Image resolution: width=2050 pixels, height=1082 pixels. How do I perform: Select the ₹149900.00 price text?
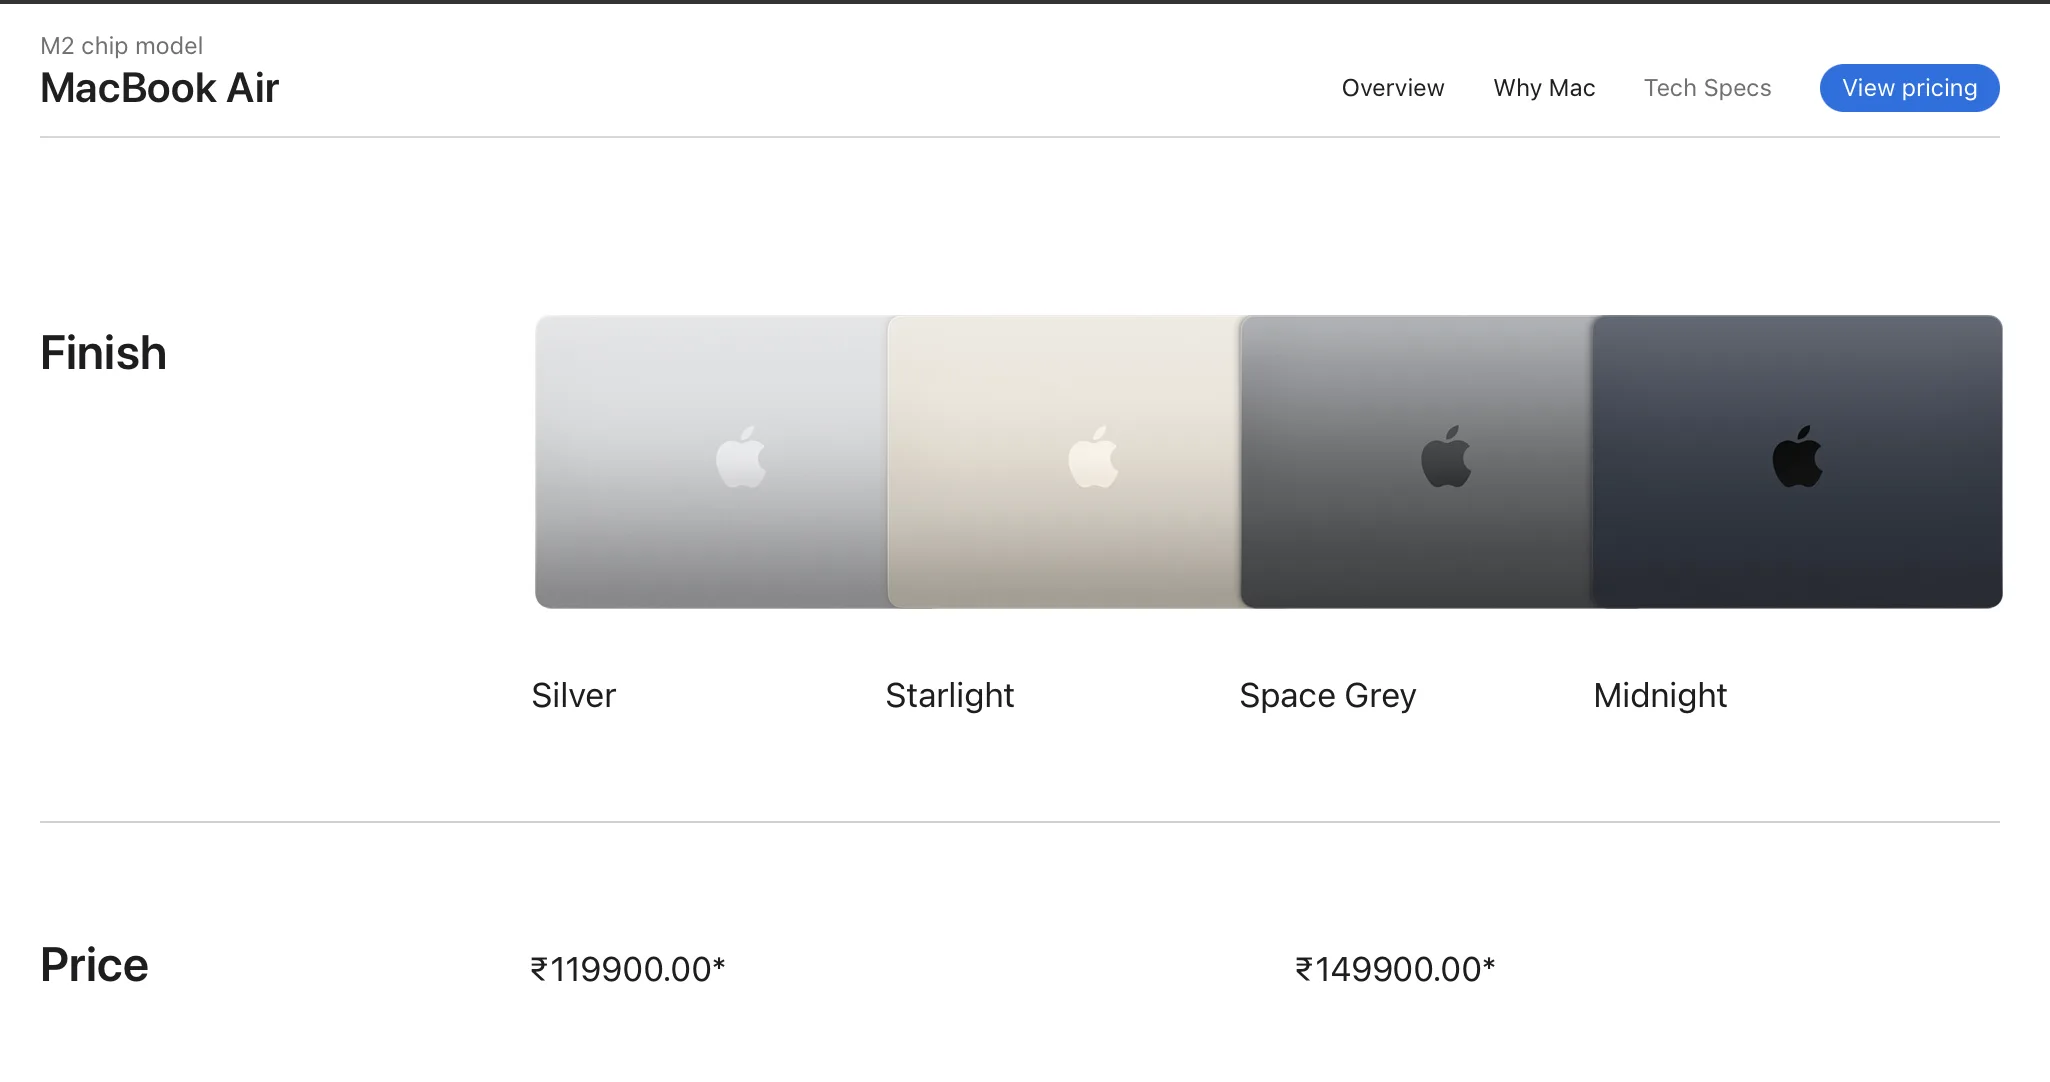pos(1394,969)
